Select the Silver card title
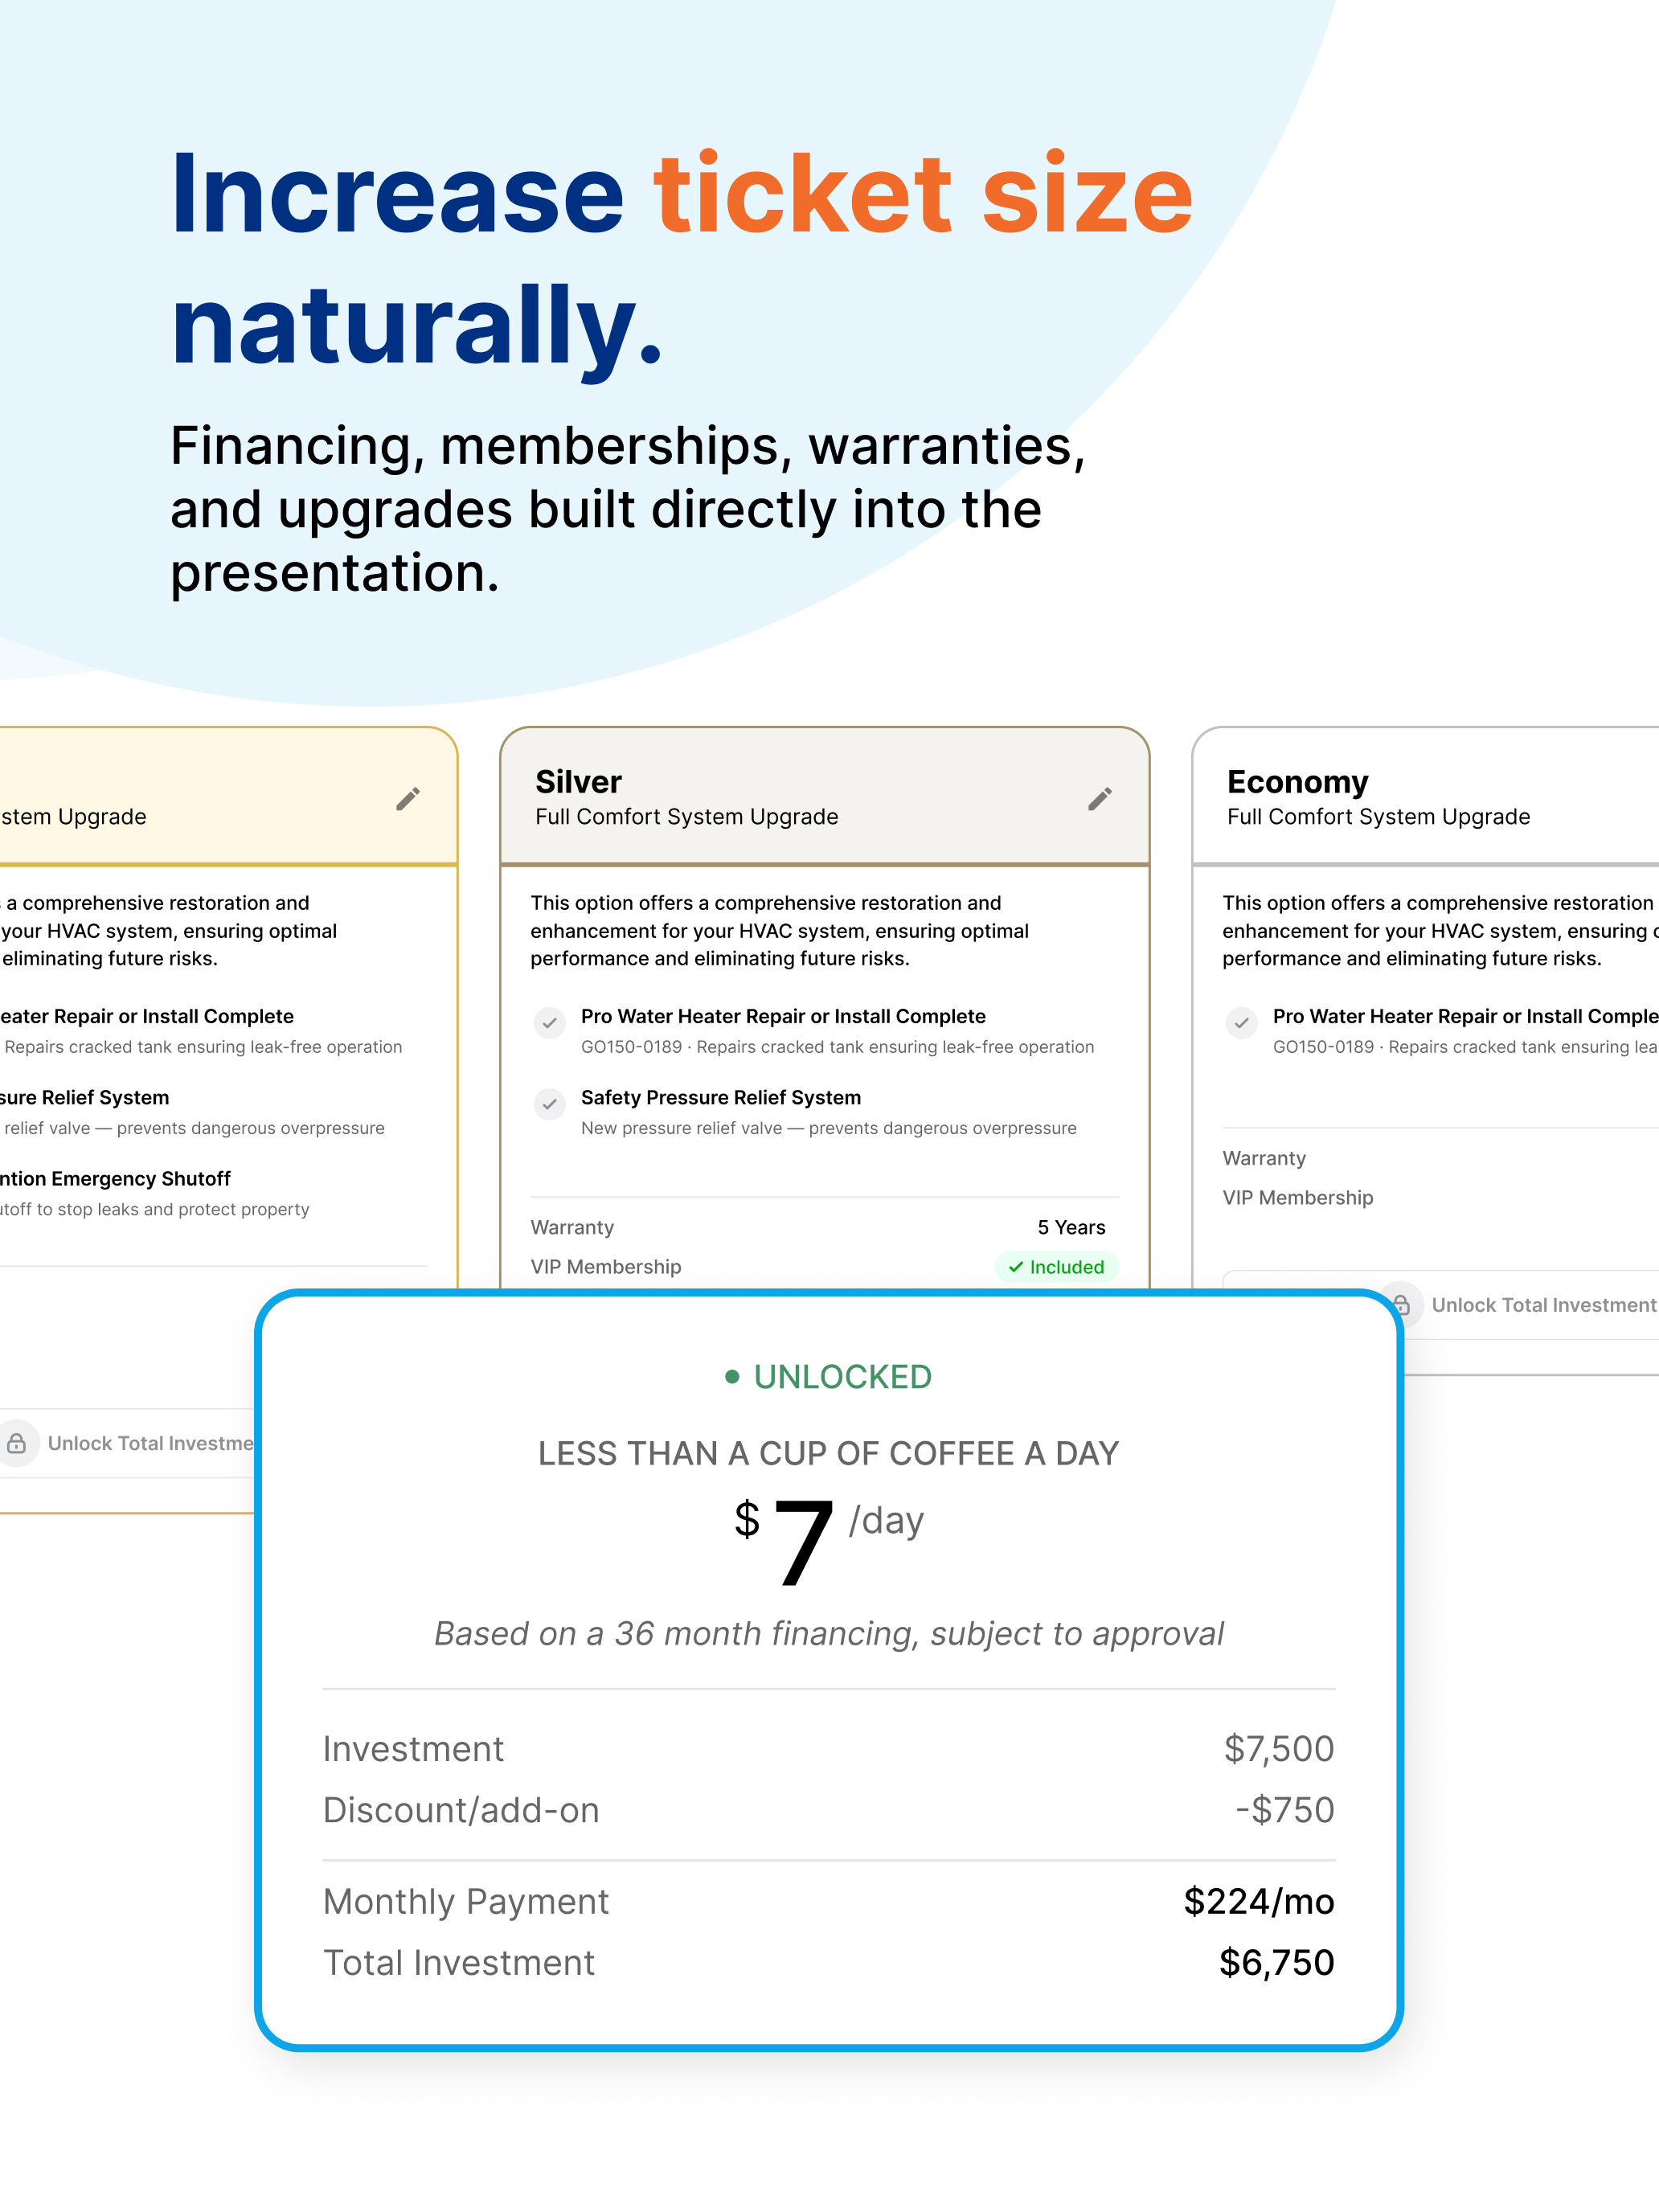1659x2212 pixels. point(578,781)
